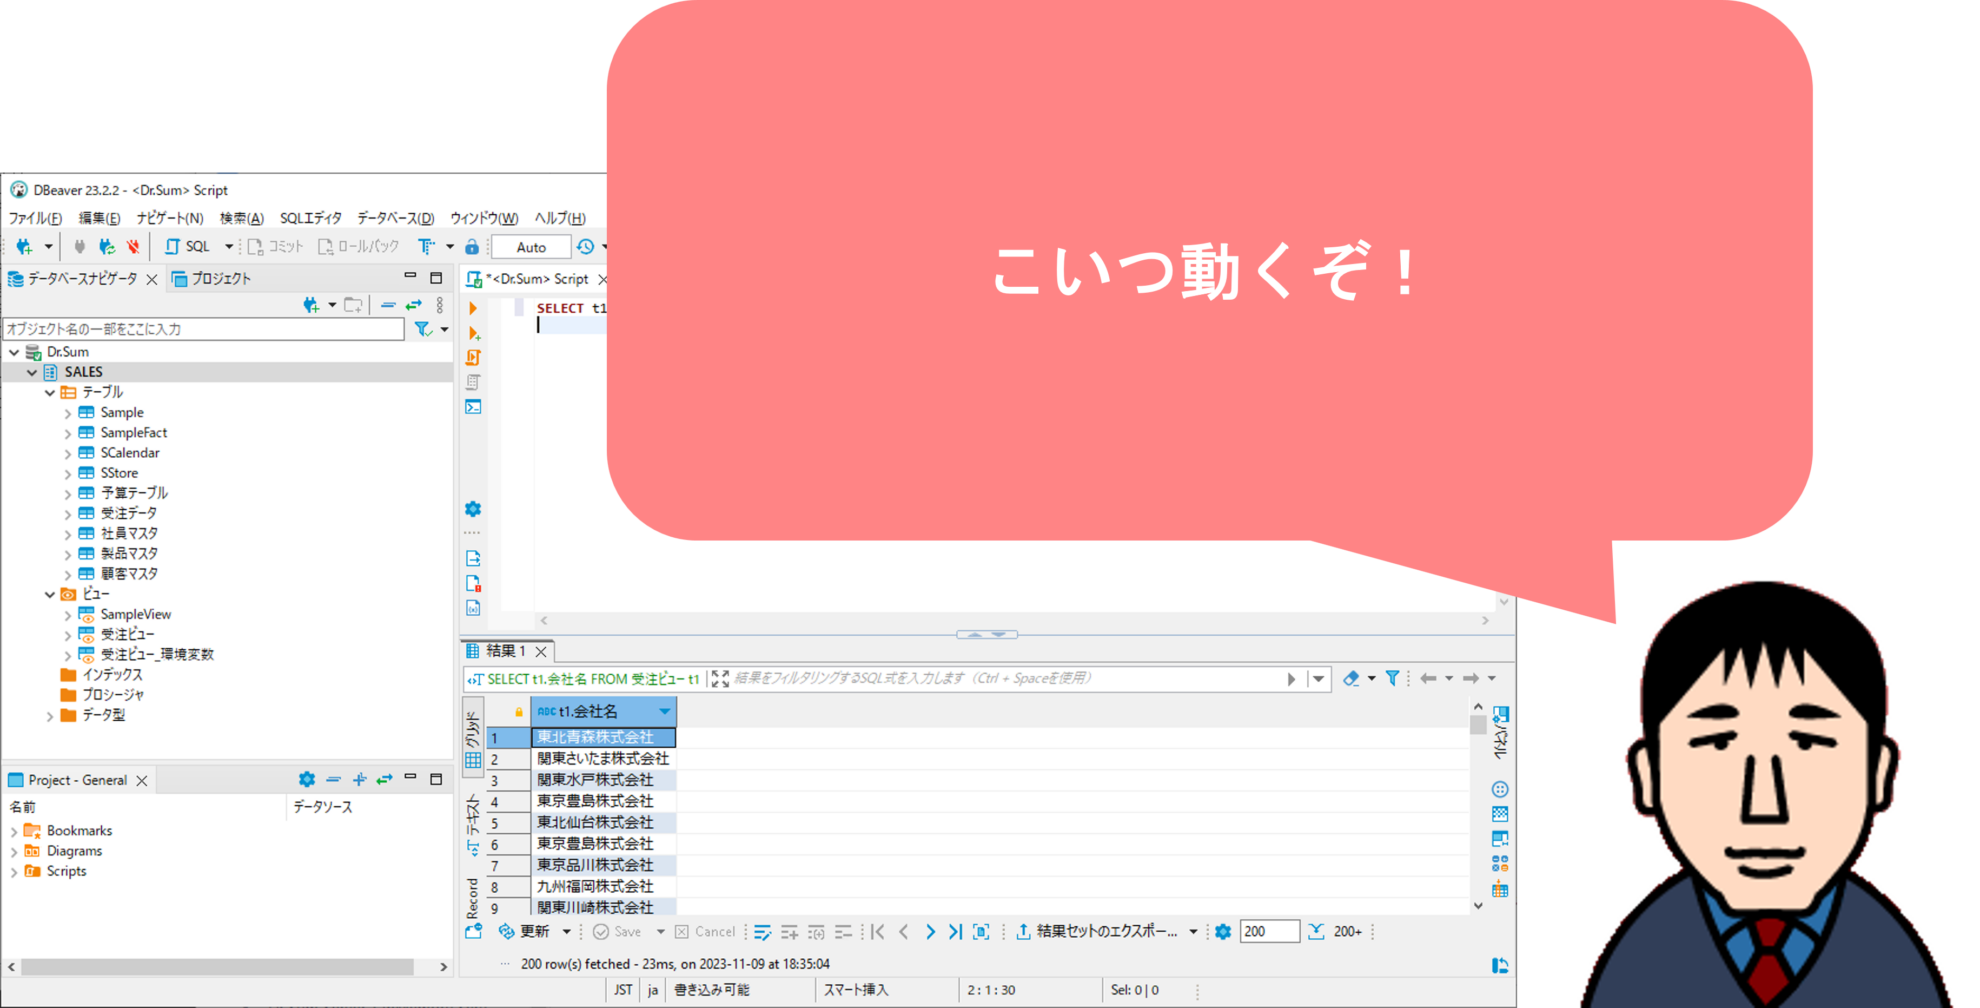Open the SQL terminal/console icon in editor sidebar
This screenshot has height=1008, width=1980.
472,406
